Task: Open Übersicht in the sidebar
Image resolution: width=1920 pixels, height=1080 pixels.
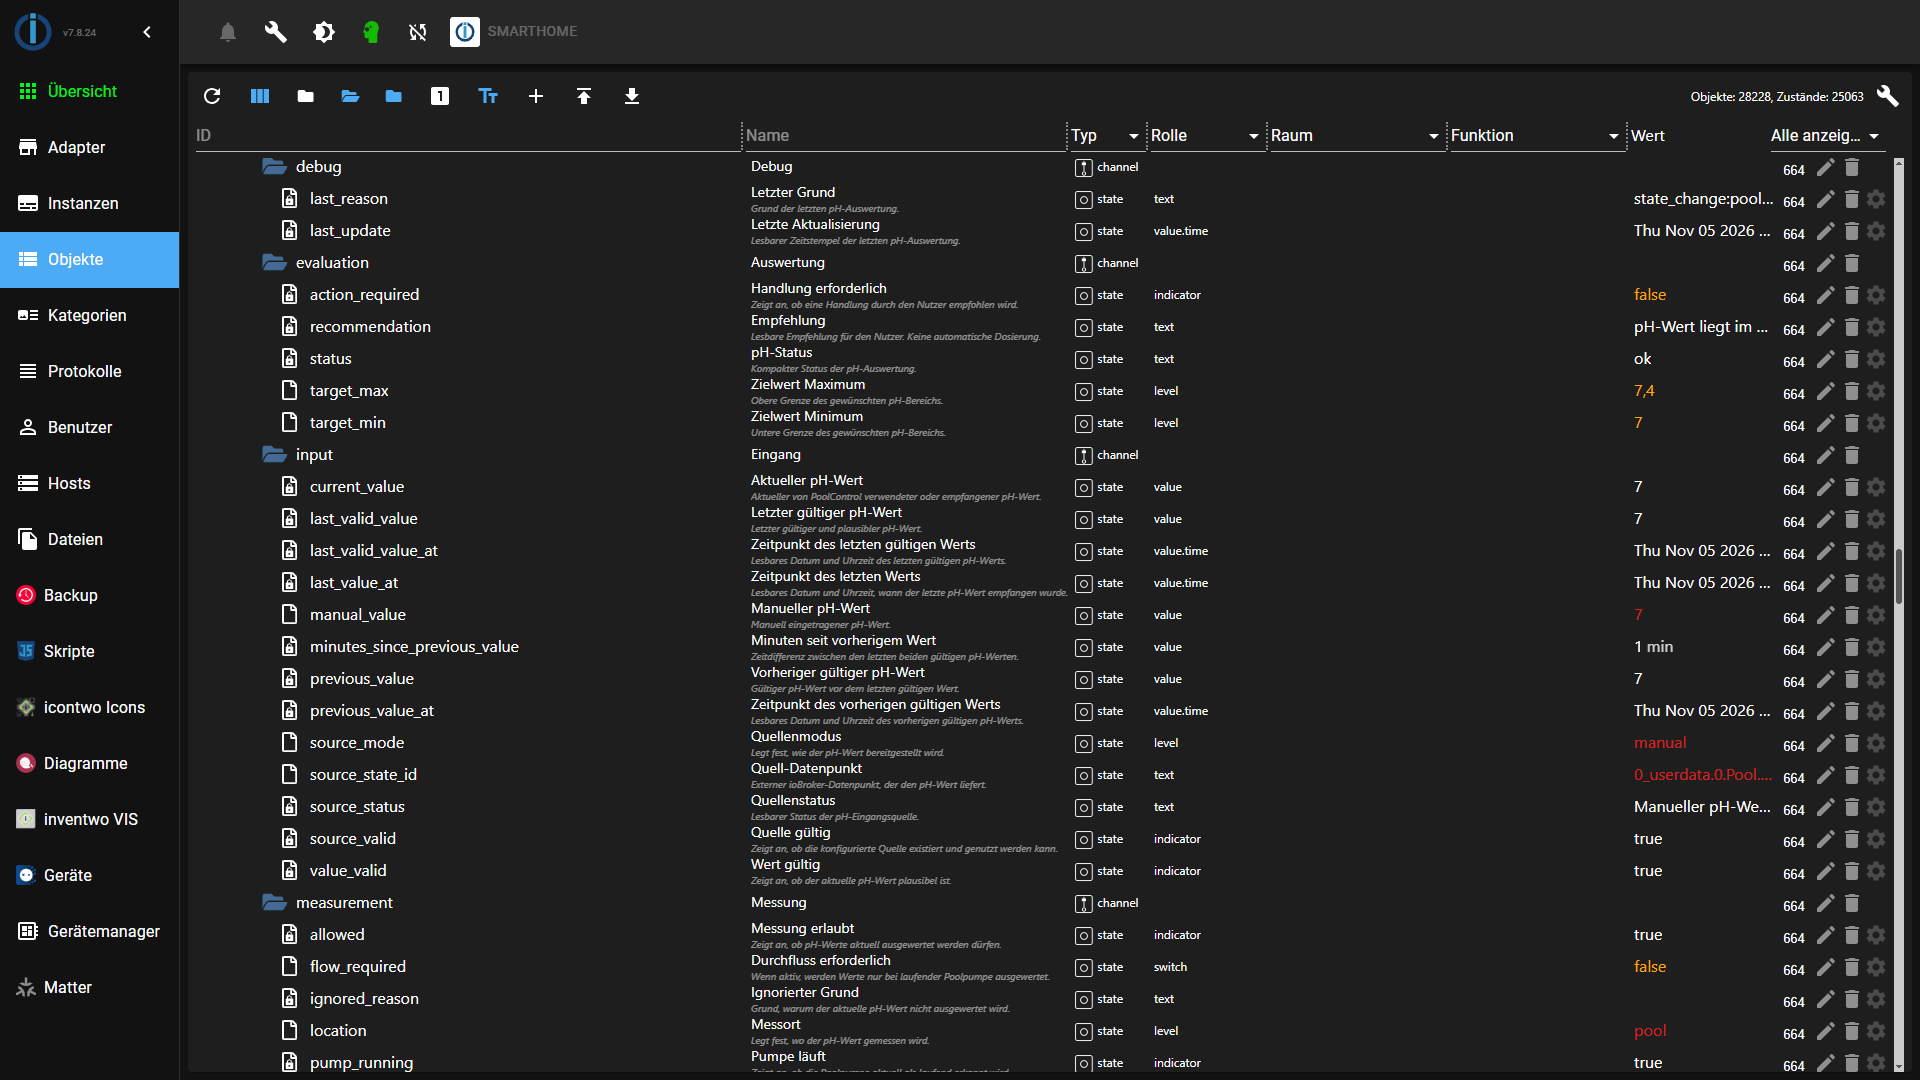Action: point(90,91)
